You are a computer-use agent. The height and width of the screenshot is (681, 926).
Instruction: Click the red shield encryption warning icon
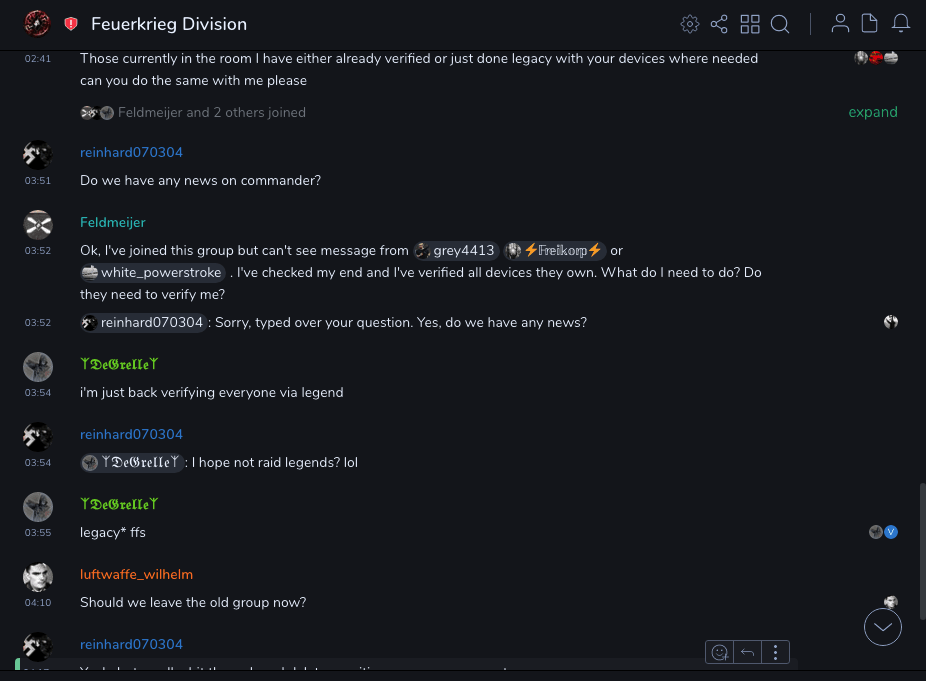tap(71, 24)
